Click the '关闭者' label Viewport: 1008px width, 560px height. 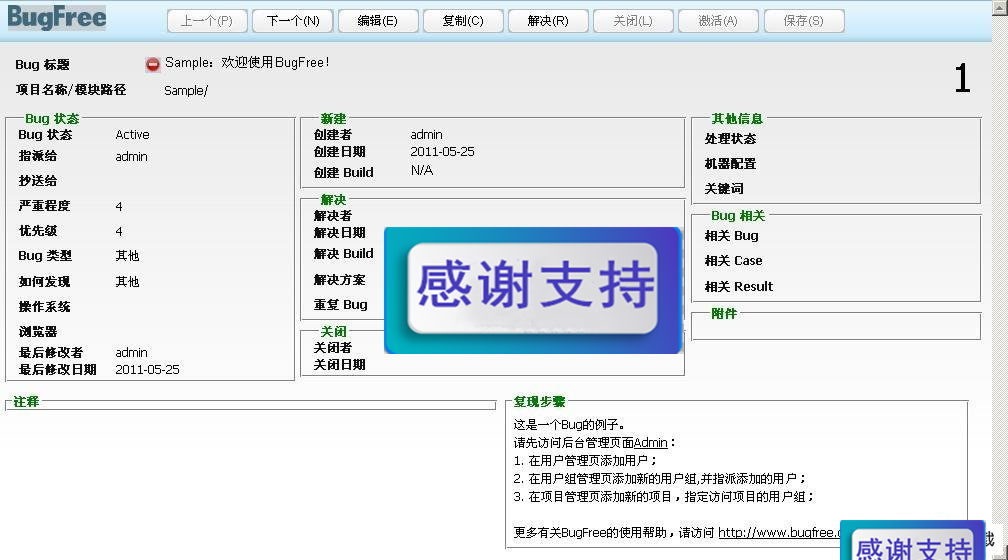point(333,348)
